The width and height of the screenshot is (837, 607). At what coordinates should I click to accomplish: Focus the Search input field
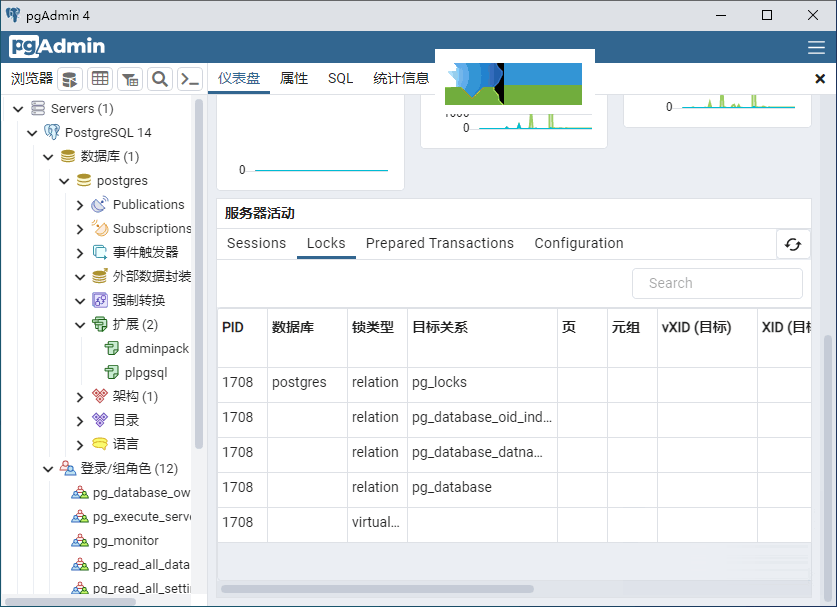(x=717, y=283)
